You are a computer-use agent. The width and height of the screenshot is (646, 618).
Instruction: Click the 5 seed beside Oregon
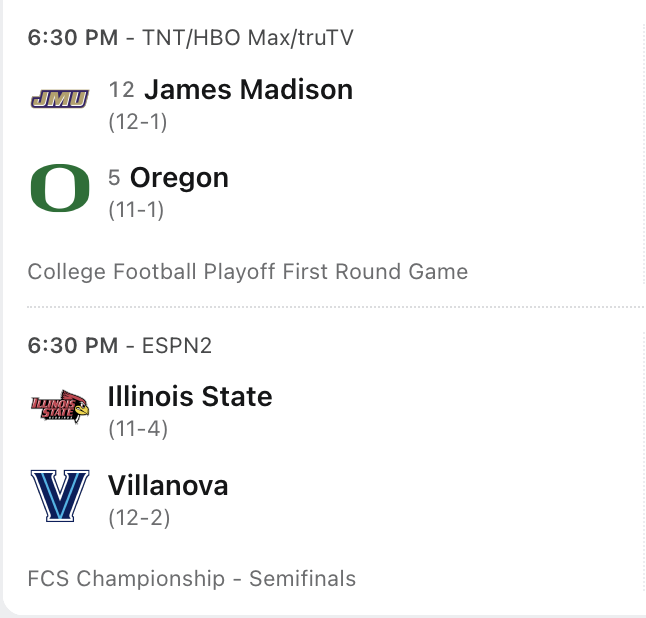coord(114,179)
